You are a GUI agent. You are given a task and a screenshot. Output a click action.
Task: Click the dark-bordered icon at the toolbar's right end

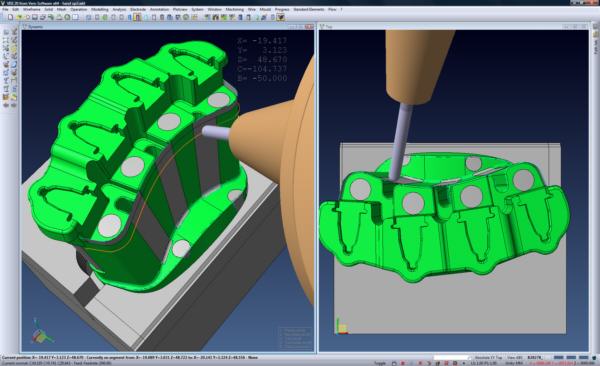[281, 17]
